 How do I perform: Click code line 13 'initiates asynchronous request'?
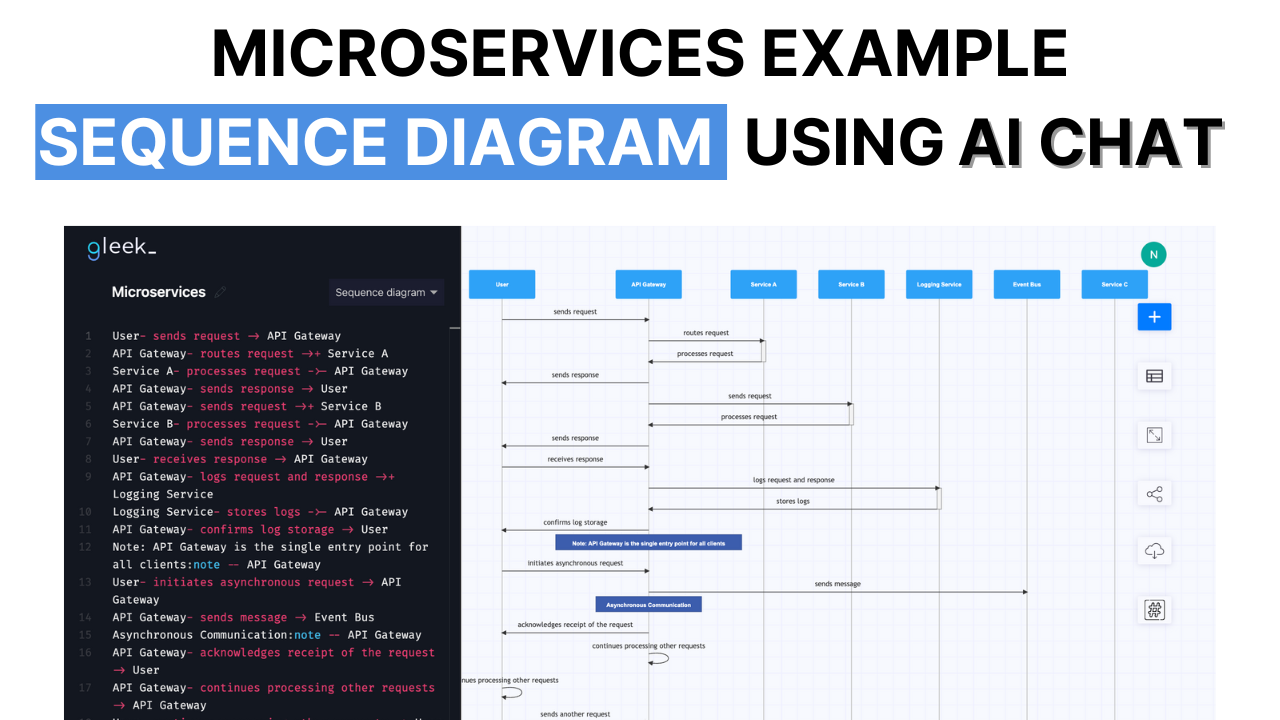(257, 591)
